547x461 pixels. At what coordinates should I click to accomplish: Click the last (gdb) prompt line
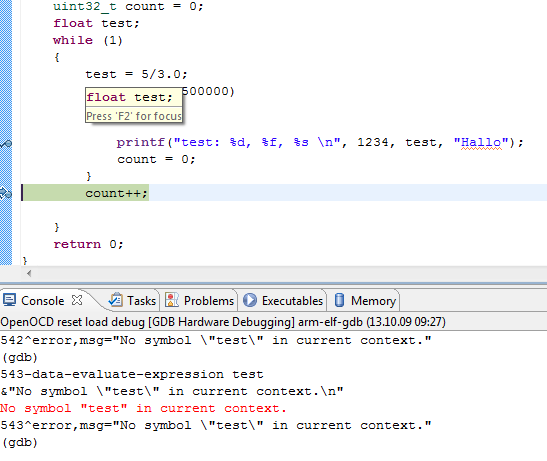tap(20, 443)
